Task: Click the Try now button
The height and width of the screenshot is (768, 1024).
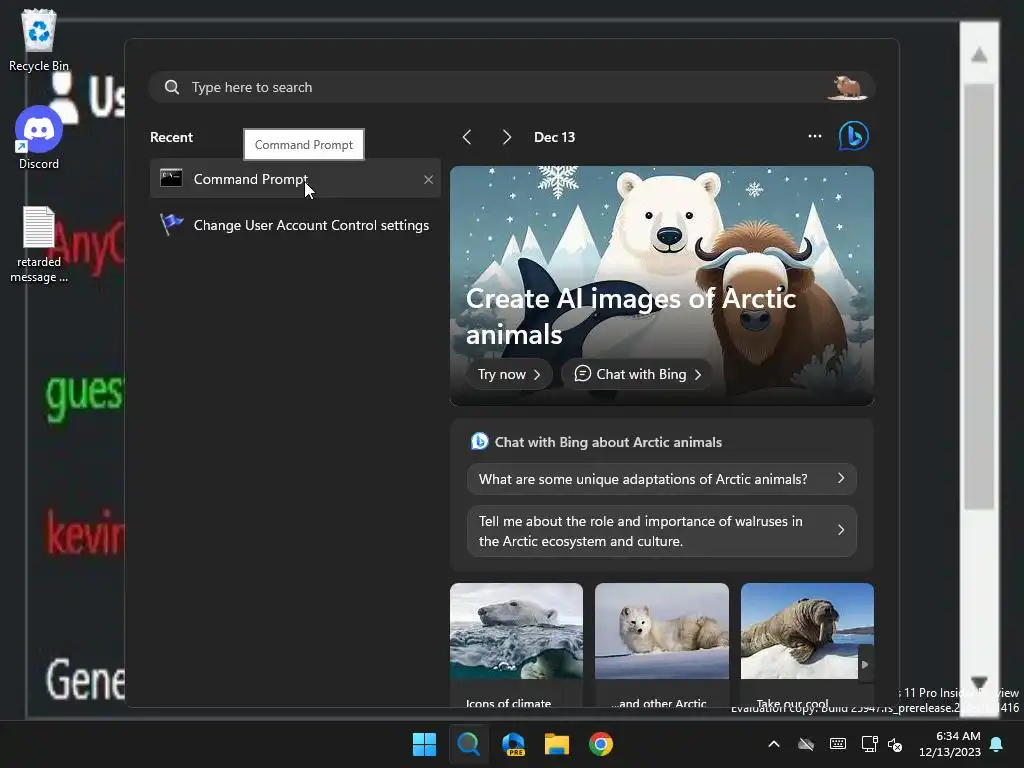Action: [x=509, y=374]
